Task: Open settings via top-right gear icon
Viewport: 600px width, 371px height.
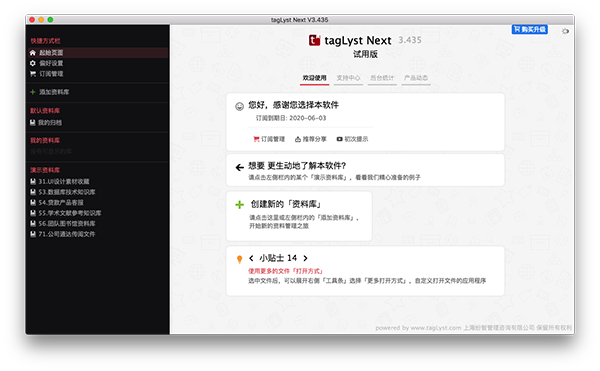Action: click(565, 31)
